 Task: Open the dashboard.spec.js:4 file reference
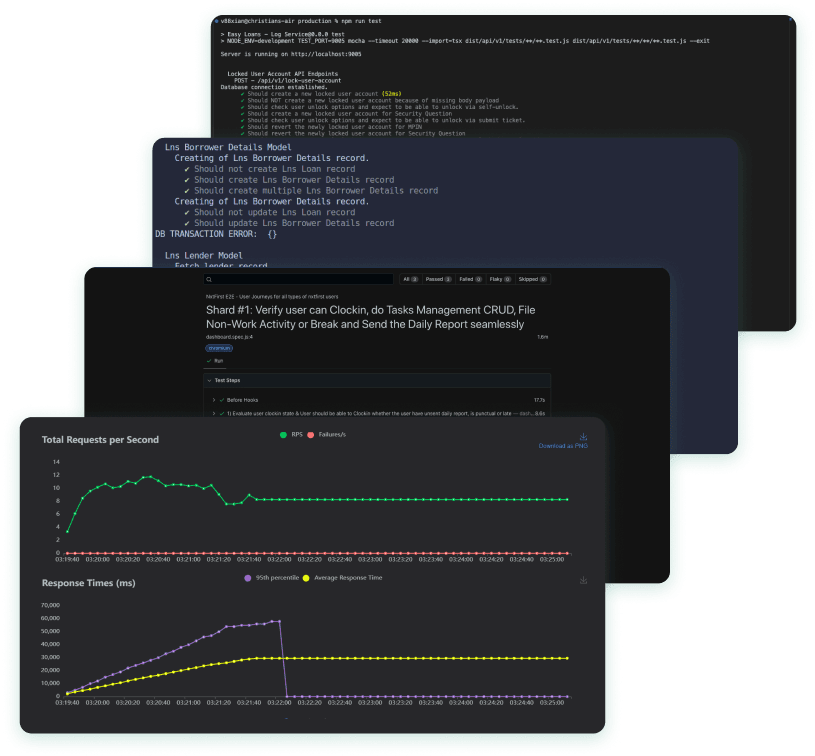(x=229, y=337)
